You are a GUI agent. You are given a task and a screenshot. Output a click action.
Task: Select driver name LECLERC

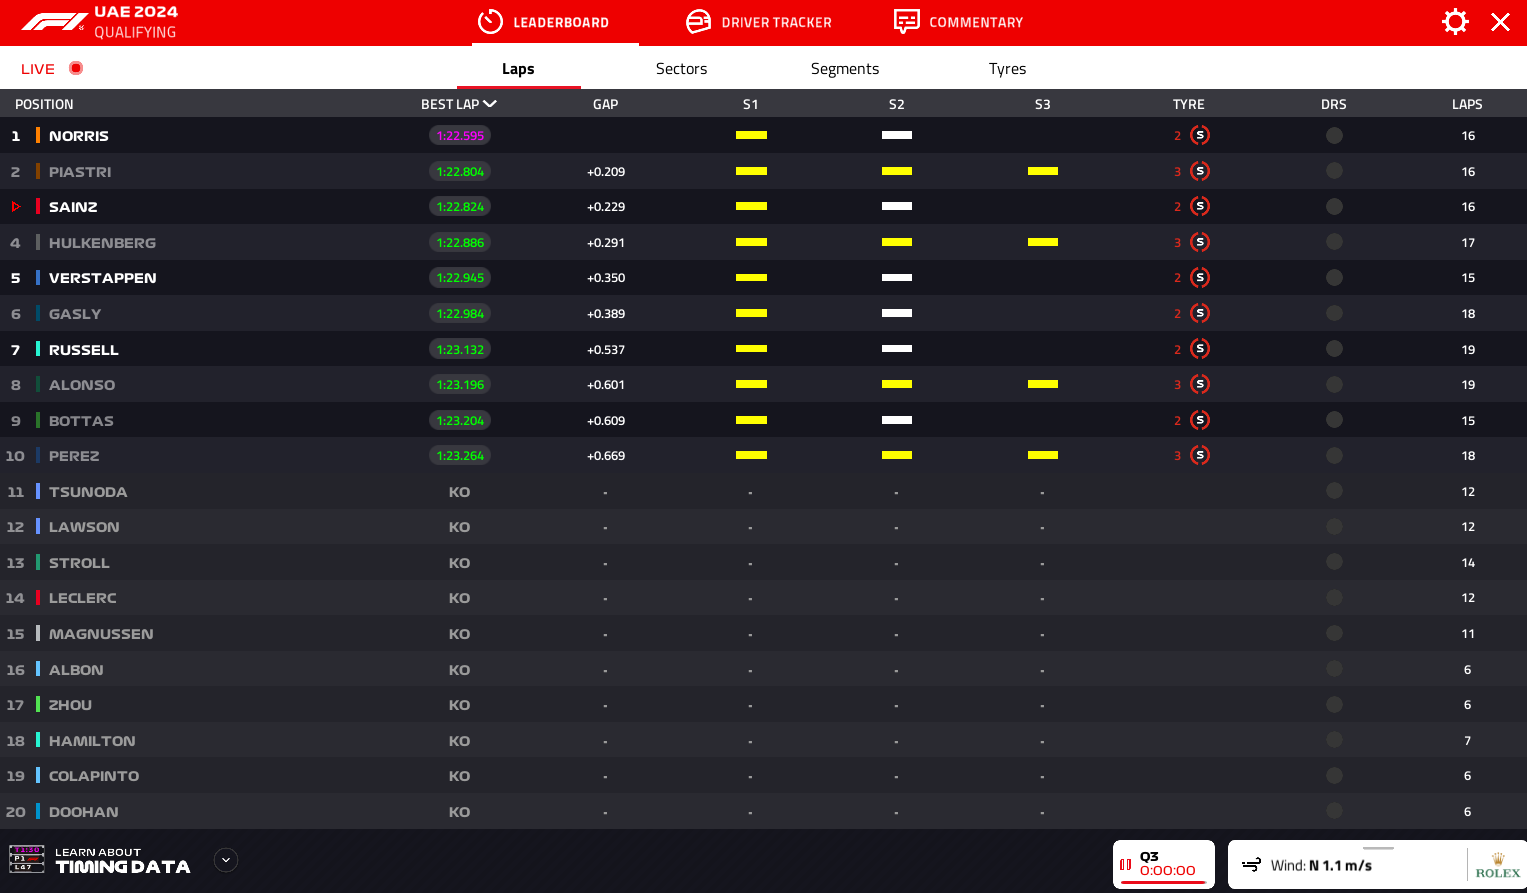[x=83, y=598]
